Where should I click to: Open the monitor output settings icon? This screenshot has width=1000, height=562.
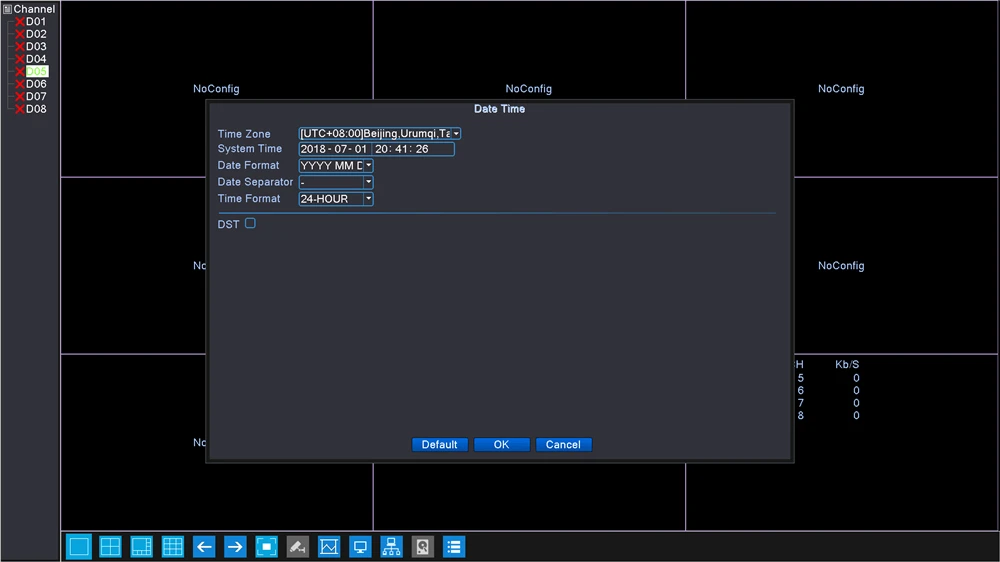tap(360, 547)
